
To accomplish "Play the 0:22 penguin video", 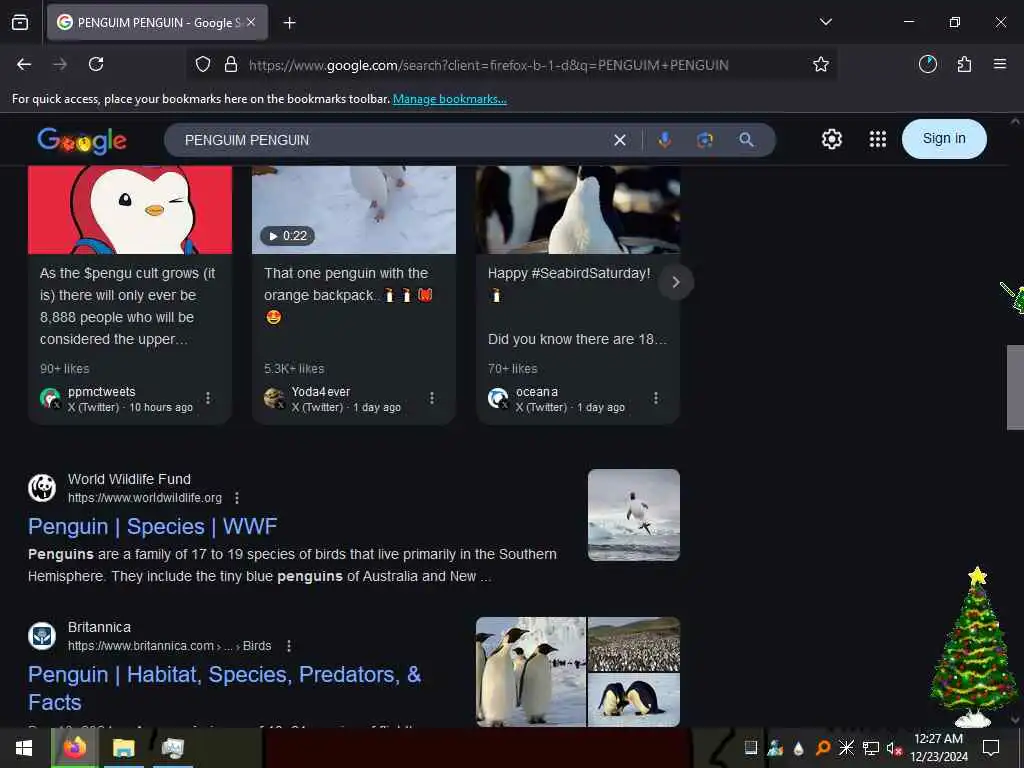I will [354, 210].
